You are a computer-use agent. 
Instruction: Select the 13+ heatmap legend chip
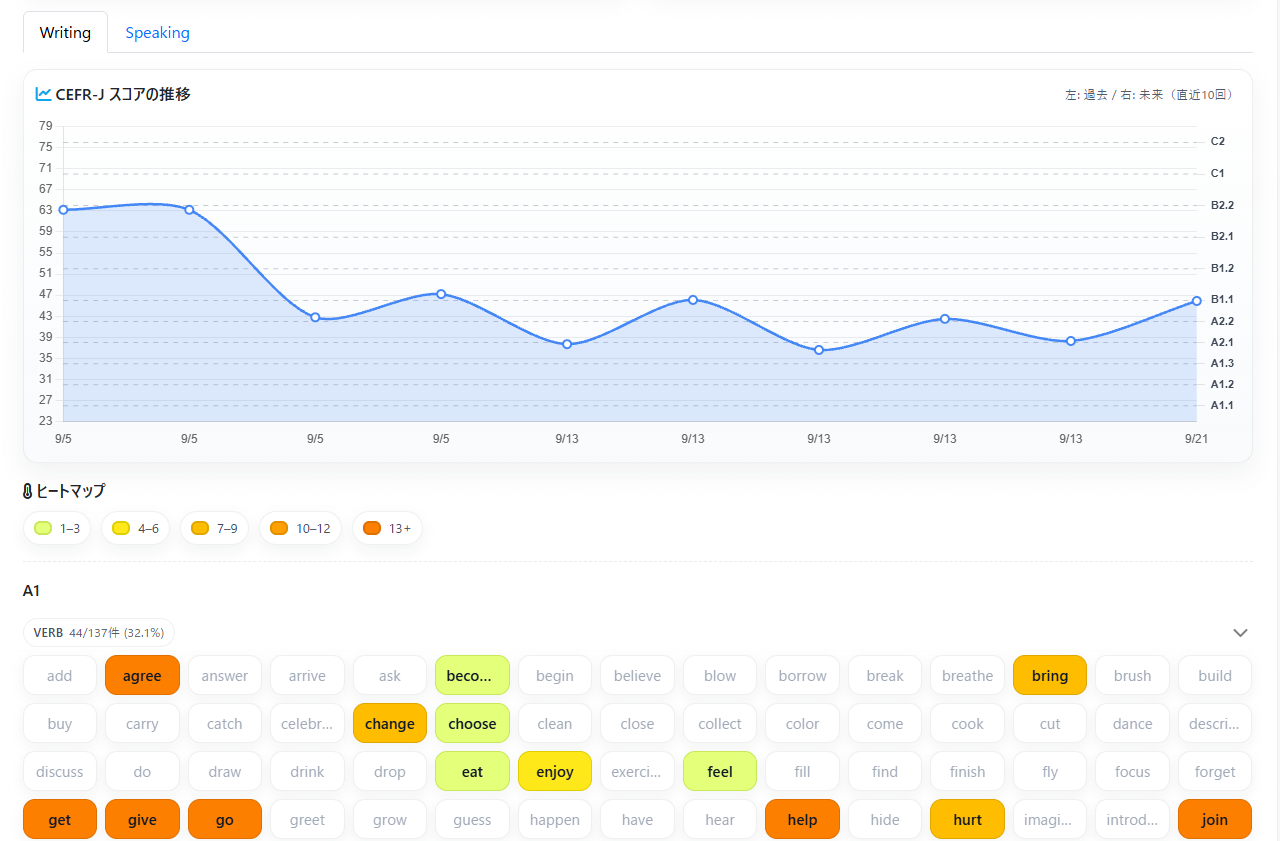tap(387, 528)
